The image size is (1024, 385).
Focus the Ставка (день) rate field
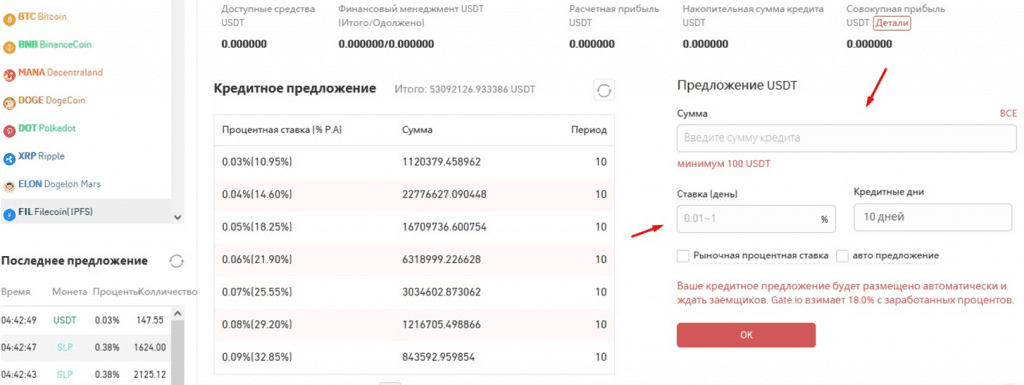pyautogui.click(x=756, y=219)
